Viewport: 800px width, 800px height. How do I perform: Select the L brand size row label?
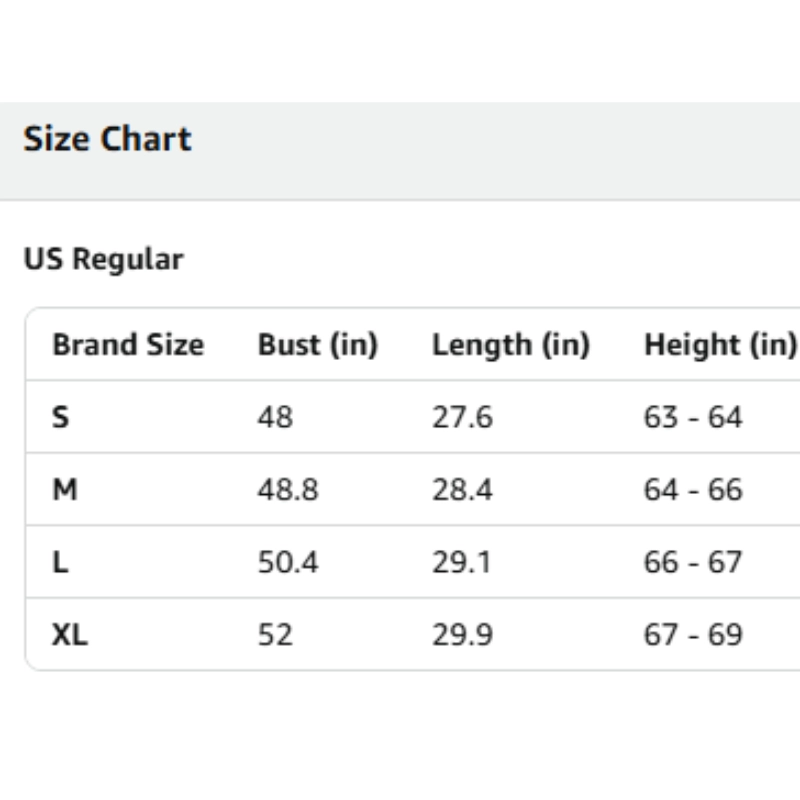point(61,563)
